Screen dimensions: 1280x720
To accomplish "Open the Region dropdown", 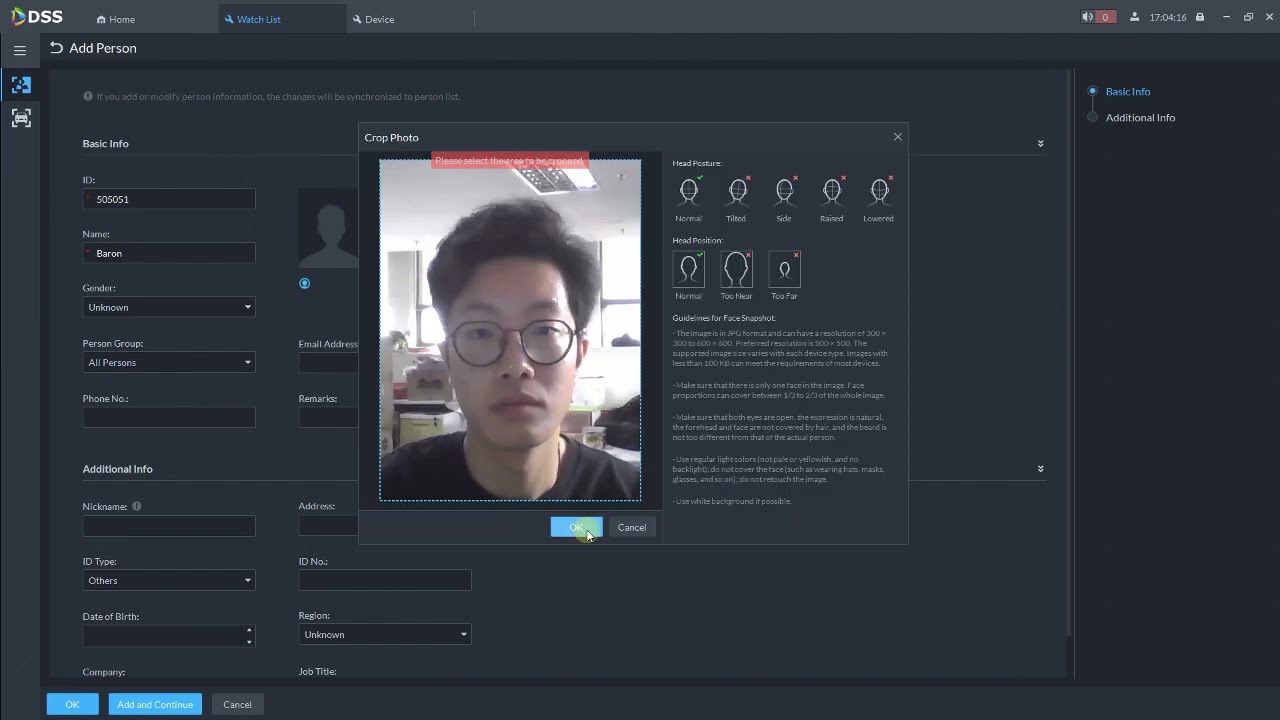I will (385, 634).
